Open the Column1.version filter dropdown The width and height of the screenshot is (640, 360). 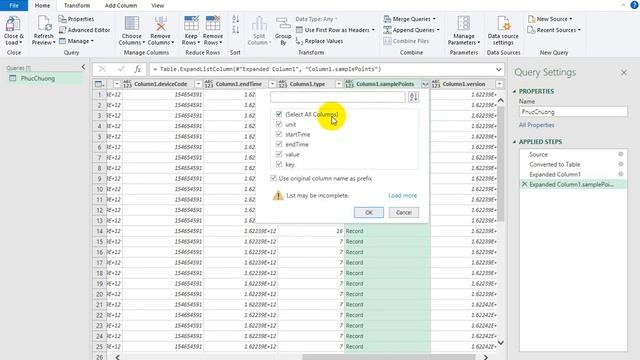tap(499, 84)
